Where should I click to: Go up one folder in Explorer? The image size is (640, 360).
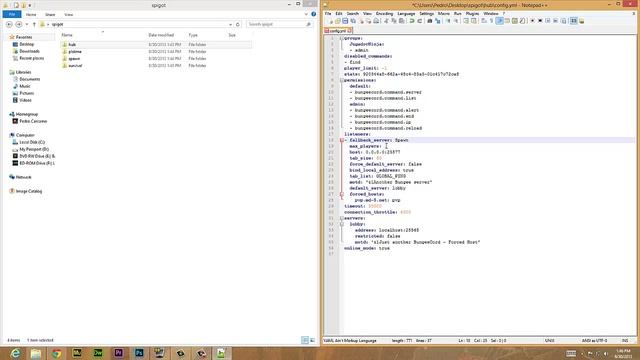coord(34,24)
